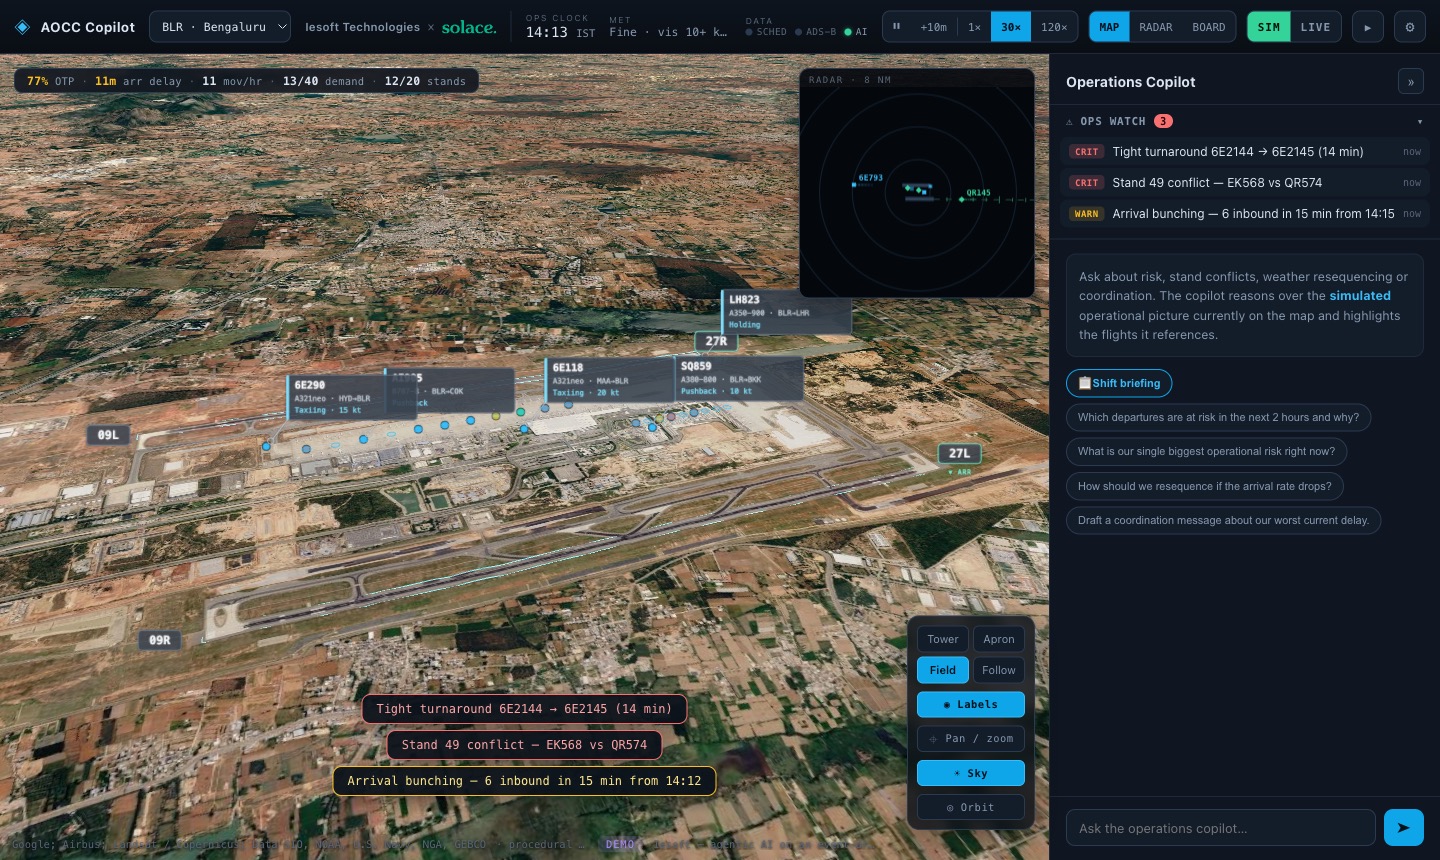The width and height of the screenshot is (1440, 860).
Task: Switch to the RADAR view tab
Action: point(1155,27)
